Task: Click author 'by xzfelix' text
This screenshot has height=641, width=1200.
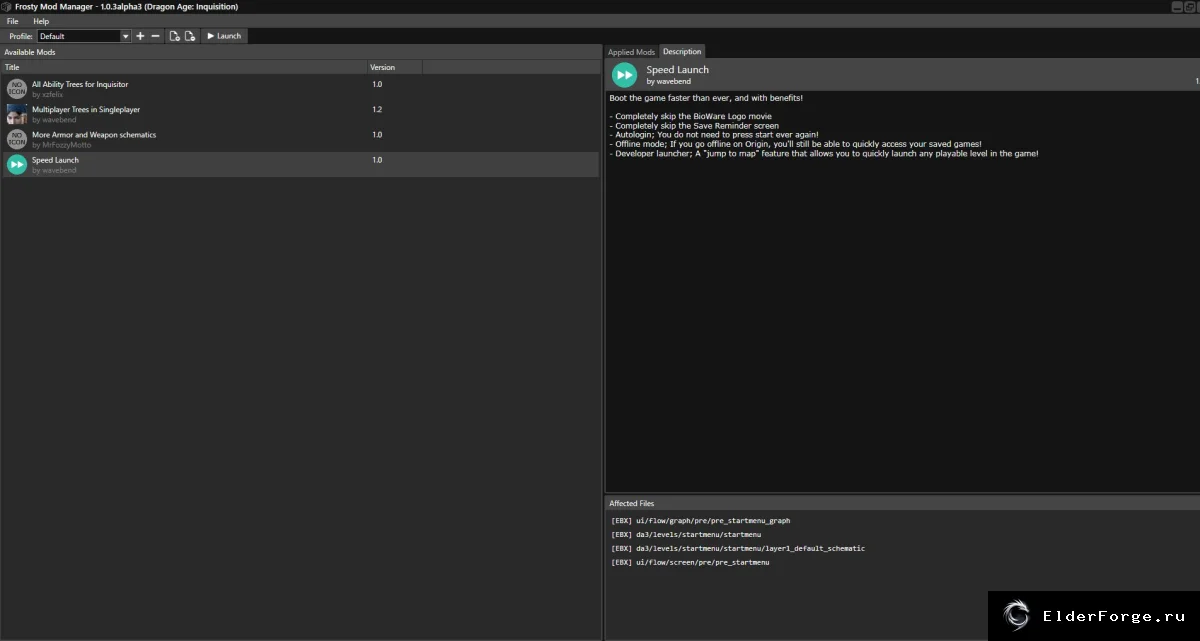Action: [47, 95]
